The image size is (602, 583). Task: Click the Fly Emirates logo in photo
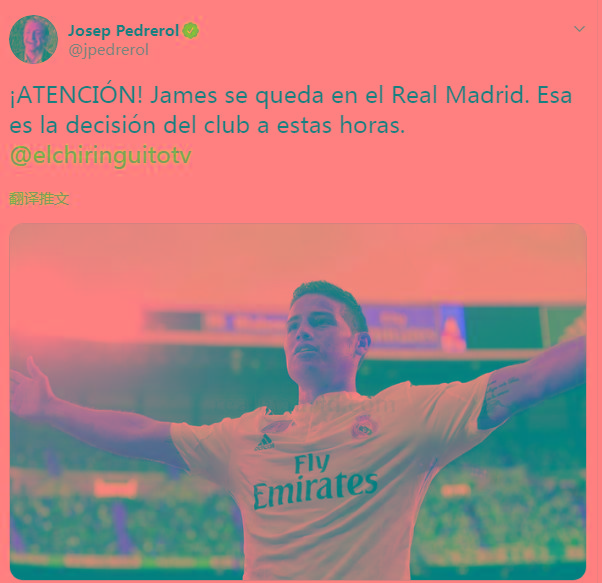(315, 482)
